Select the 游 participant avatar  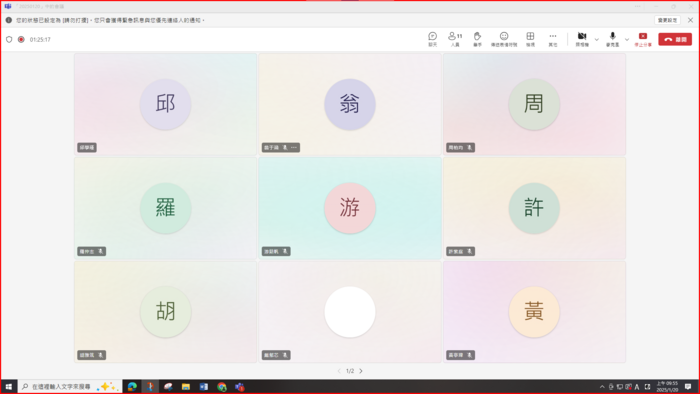[350, 208]
